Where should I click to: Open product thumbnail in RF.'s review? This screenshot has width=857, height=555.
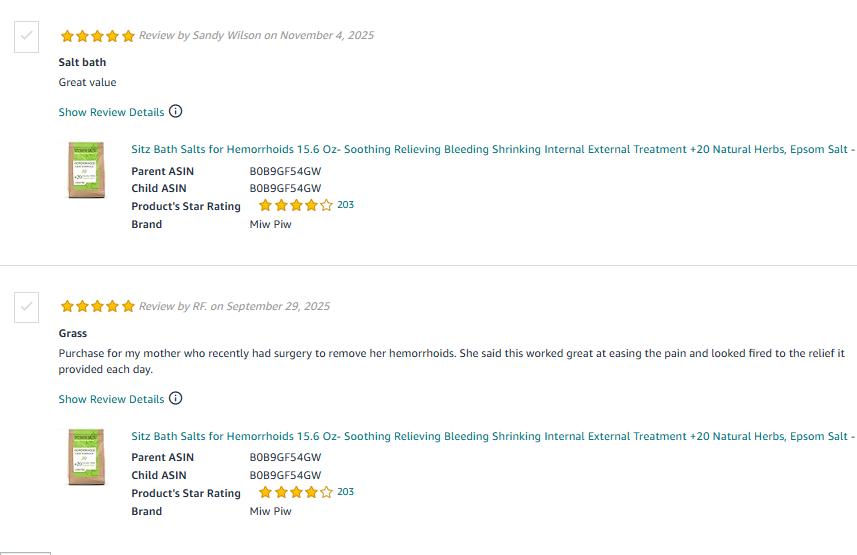pyautogui.click(x=86, y=457)
